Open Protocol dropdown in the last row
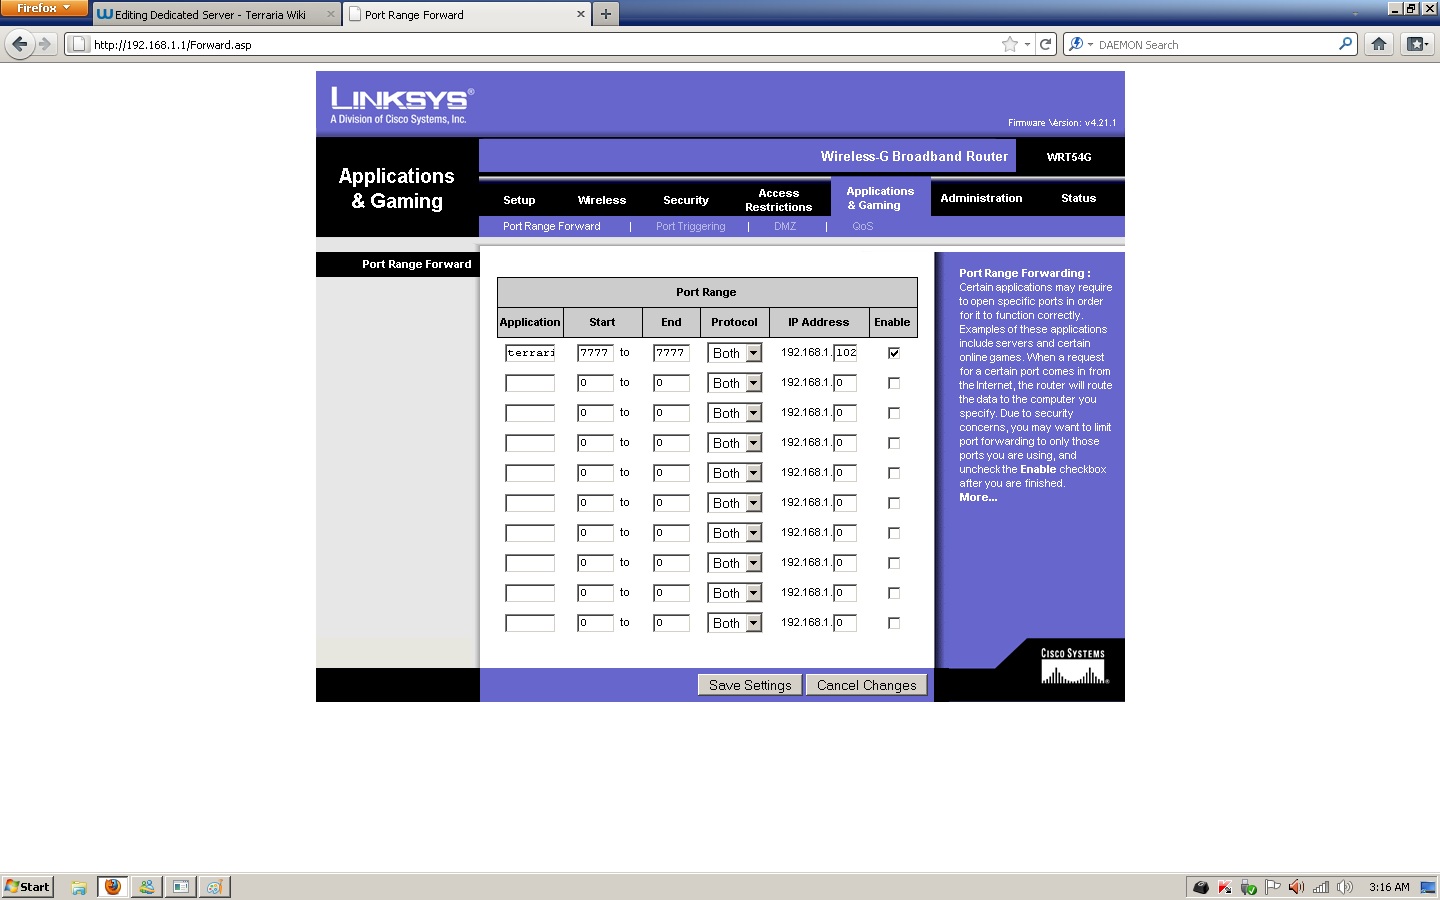 [735, 623]
